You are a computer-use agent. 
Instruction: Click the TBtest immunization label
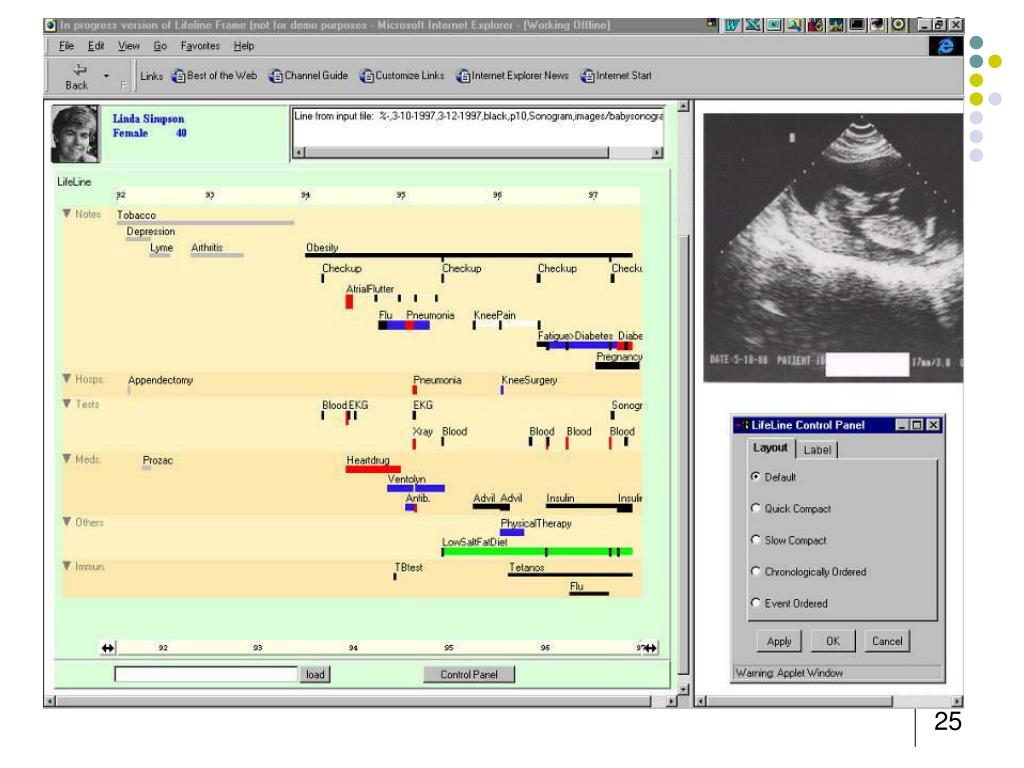409,568
